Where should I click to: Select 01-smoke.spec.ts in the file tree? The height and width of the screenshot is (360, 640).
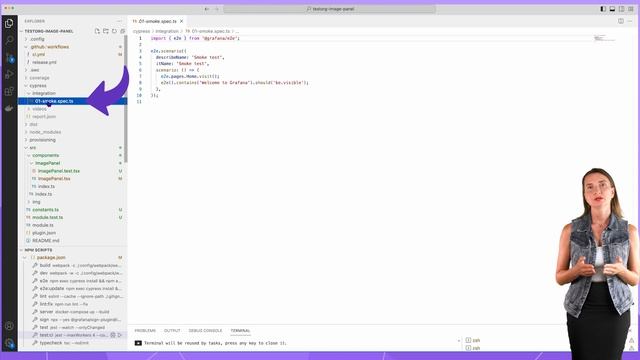(x=73, y=101)
